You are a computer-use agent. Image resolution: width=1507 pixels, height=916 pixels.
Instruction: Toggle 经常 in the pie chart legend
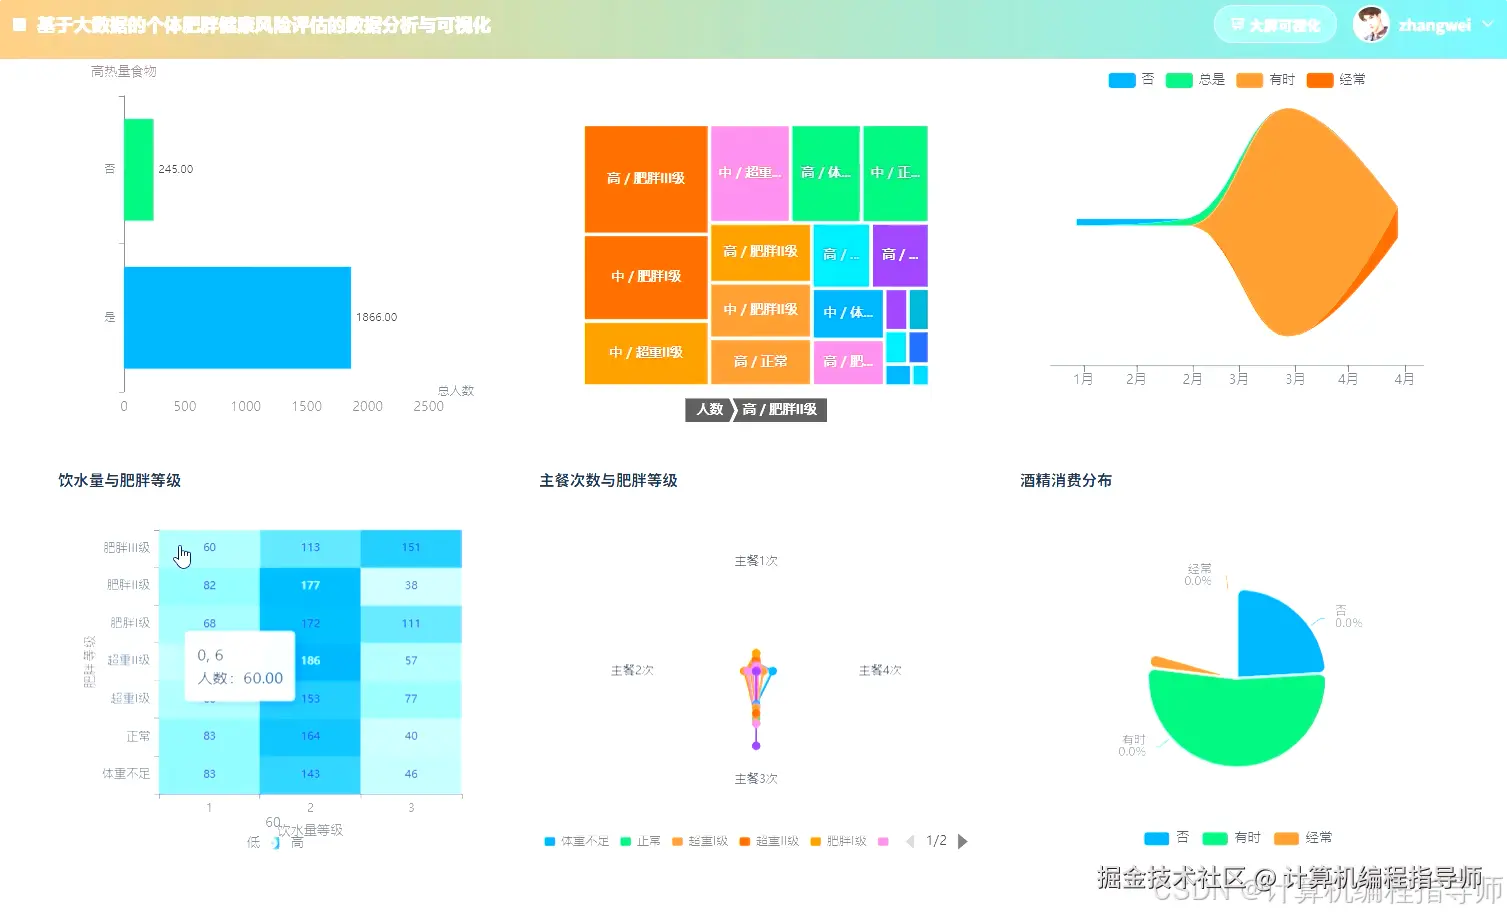pos(1303,838)
